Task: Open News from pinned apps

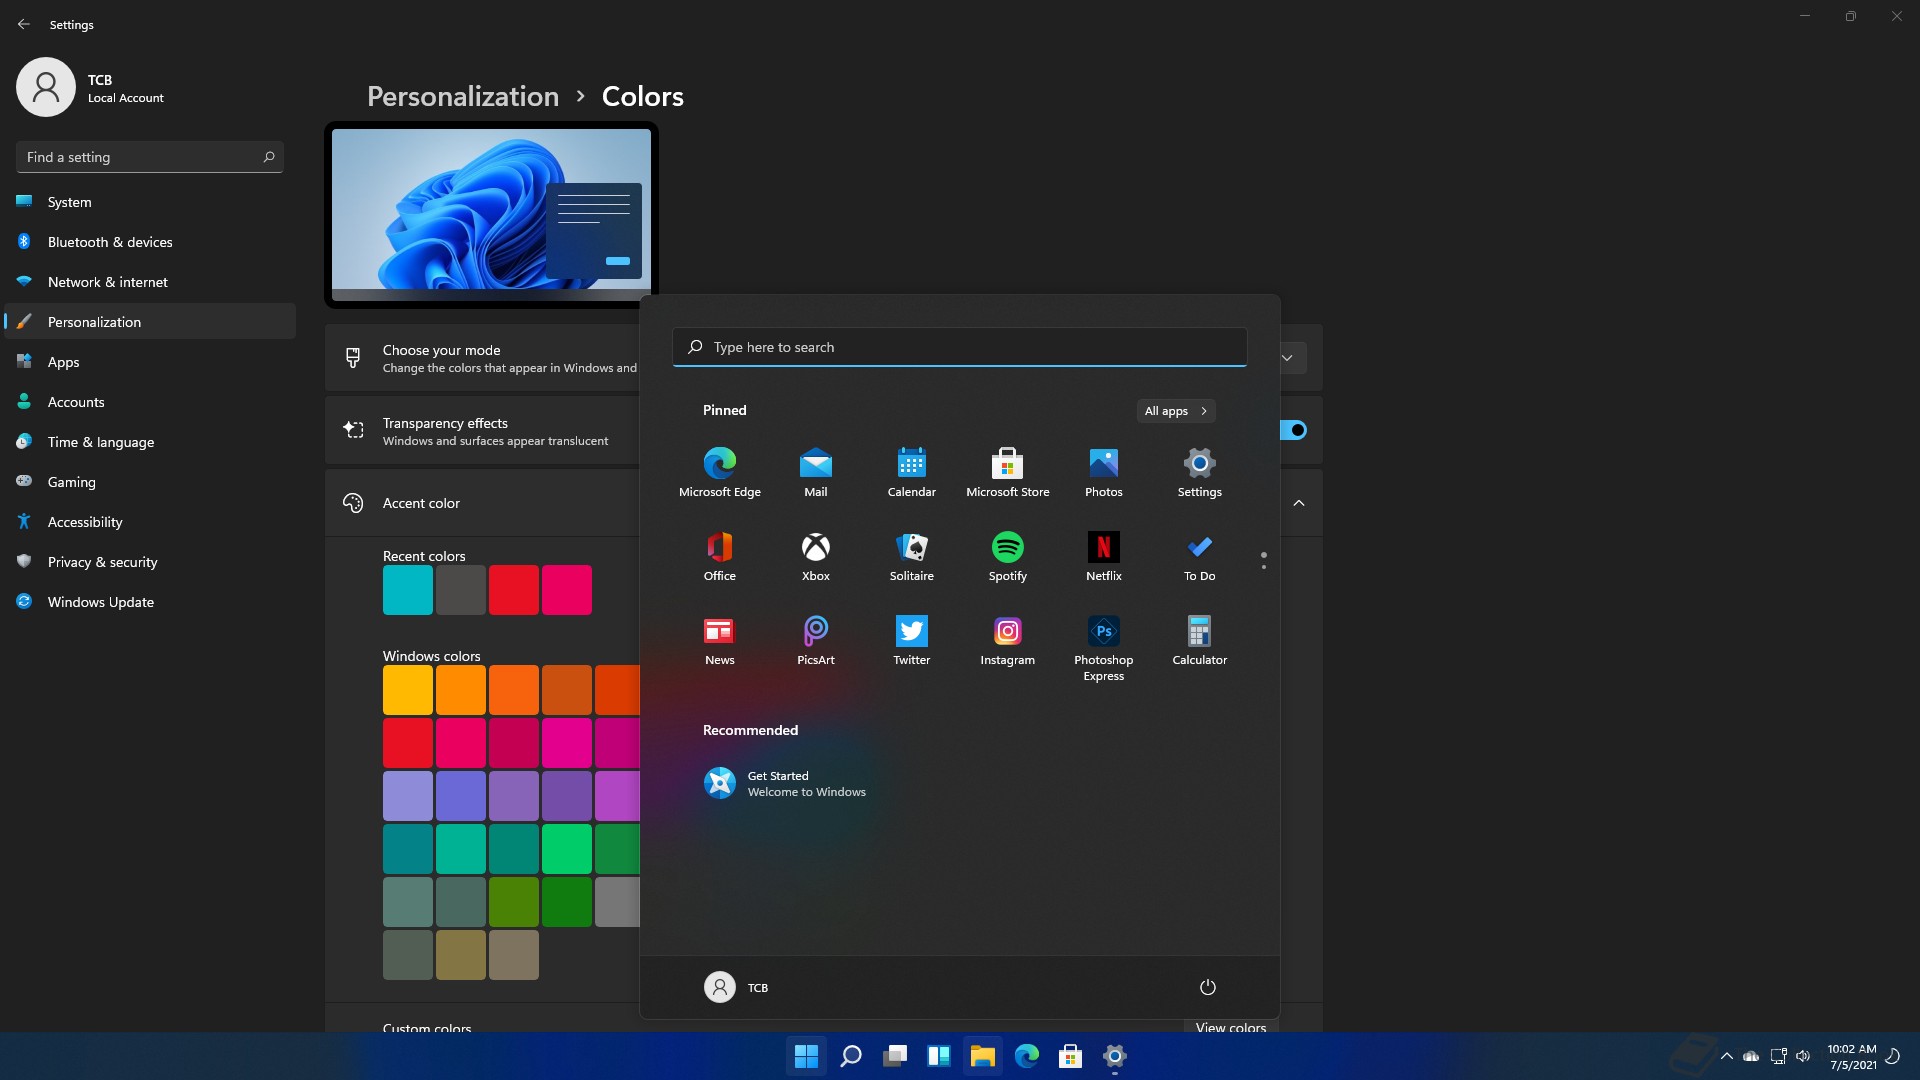Action: point(720,640)
